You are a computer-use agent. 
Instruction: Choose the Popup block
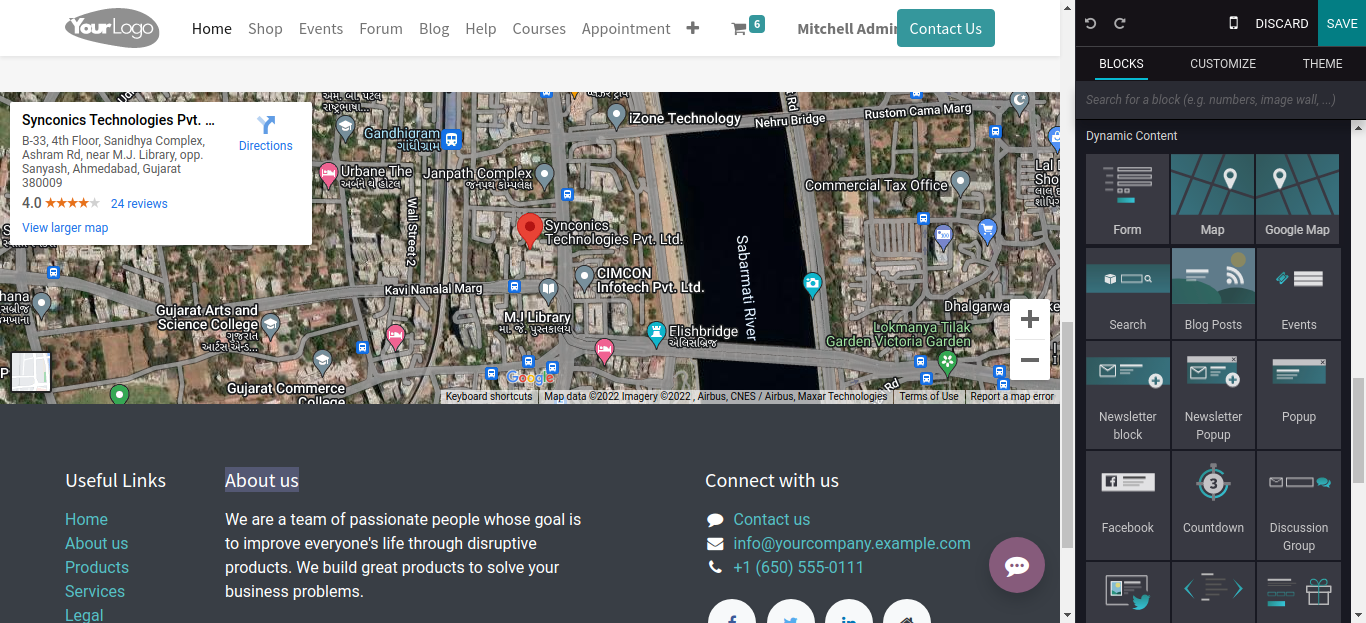1298,395
